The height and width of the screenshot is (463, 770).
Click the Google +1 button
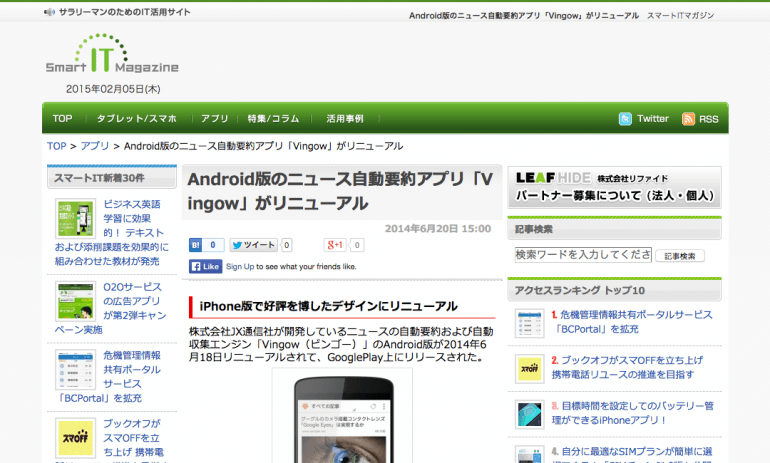335,245
